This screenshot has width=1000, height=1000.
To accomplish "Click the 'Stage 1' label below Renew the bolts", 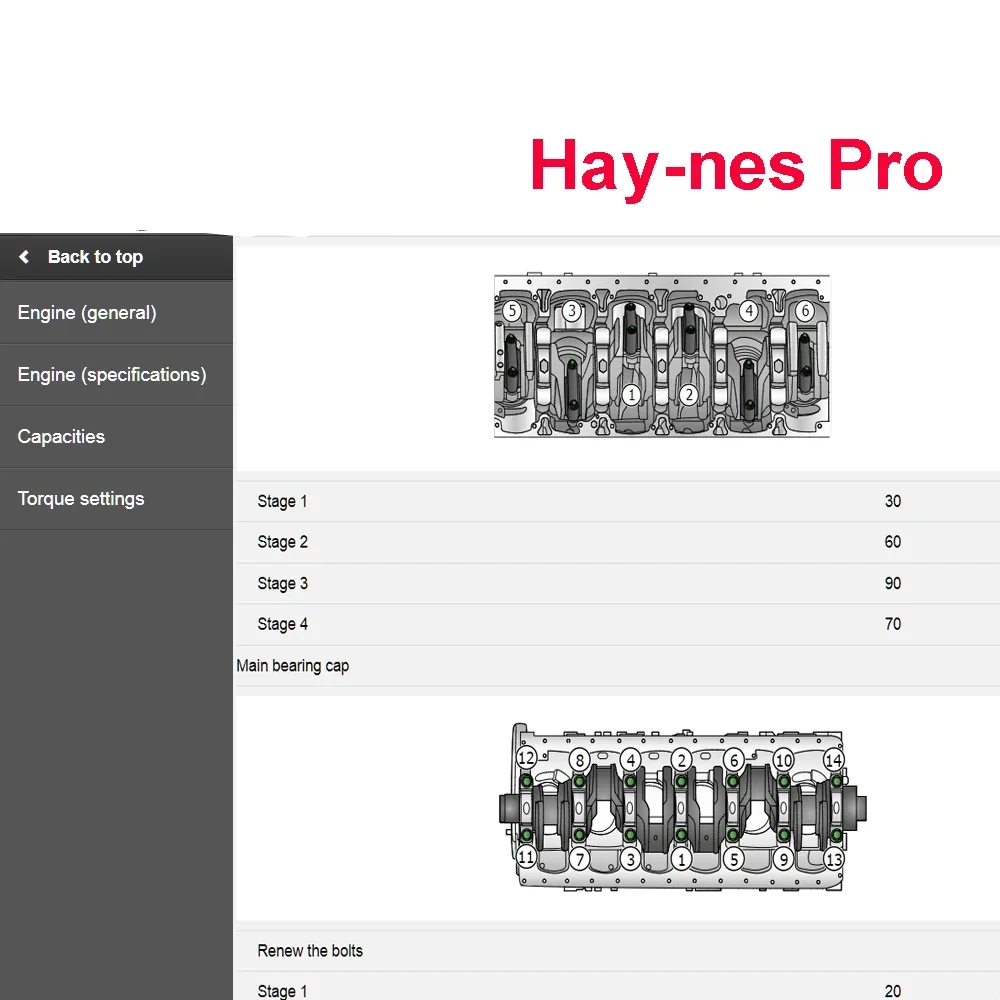I will coord(282,991).
